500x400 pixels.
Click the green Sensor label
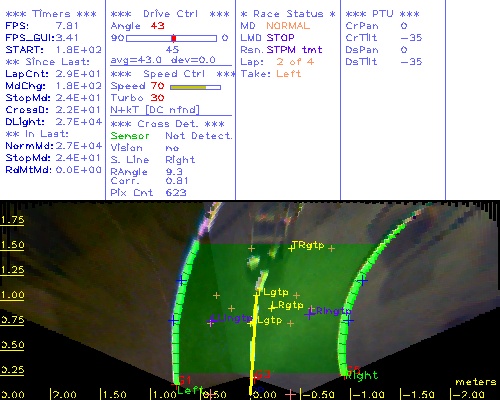pos(130,136)
